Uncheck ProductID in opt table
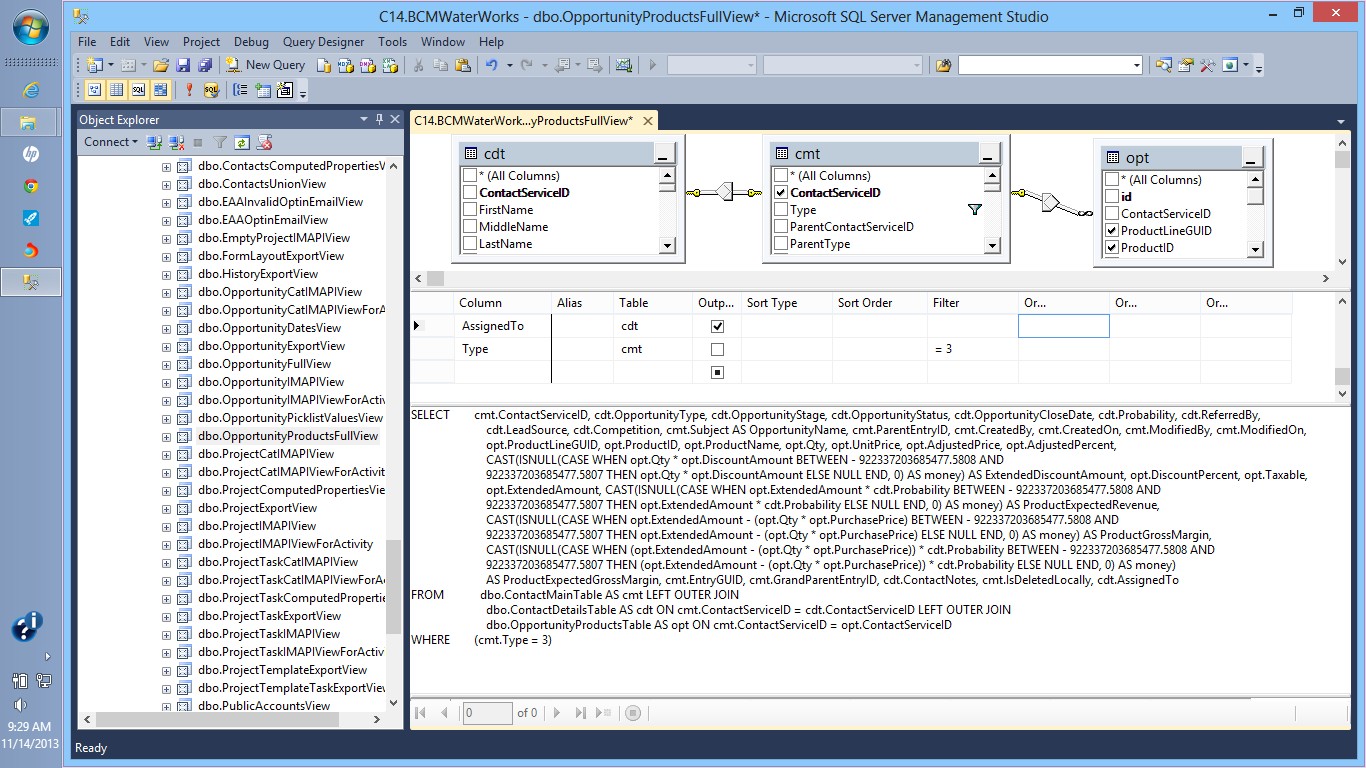 pos(1112,248)
